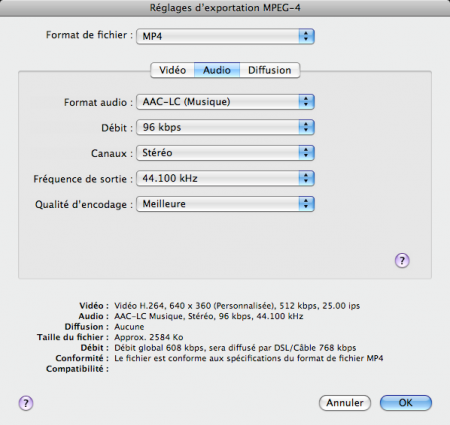450x425 pixels.
Task: Change the 44.100 kHz output frequency
Action: [225, 178]
